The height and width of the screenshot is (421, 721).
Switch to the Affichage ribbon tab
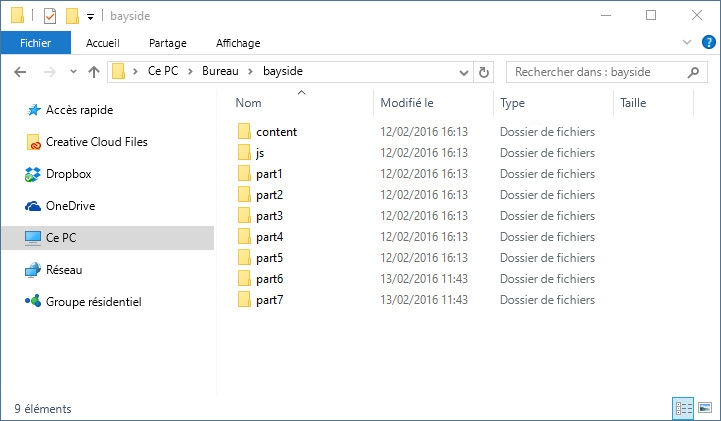(238, 43)
